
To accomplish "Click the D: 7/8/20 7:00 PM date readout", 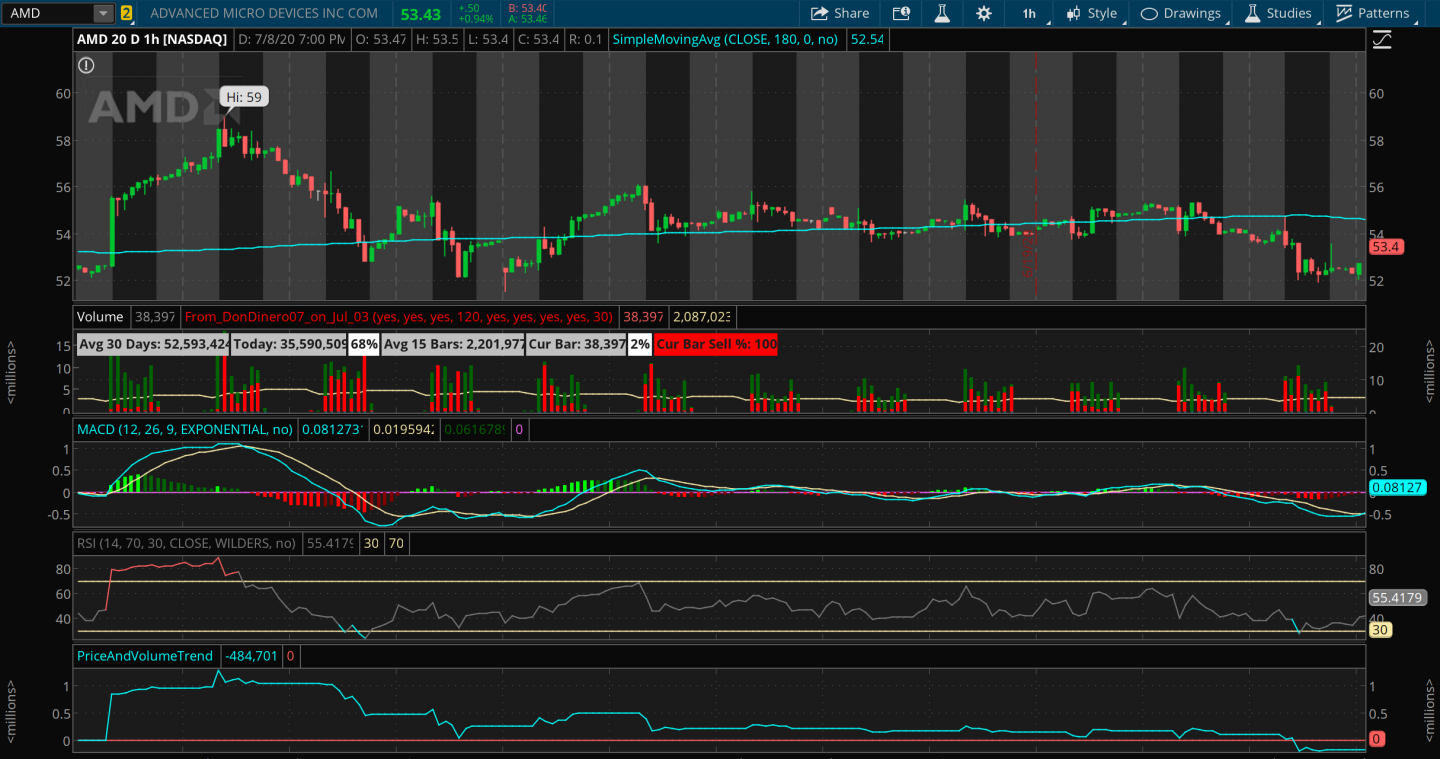I will click(291, 39).
